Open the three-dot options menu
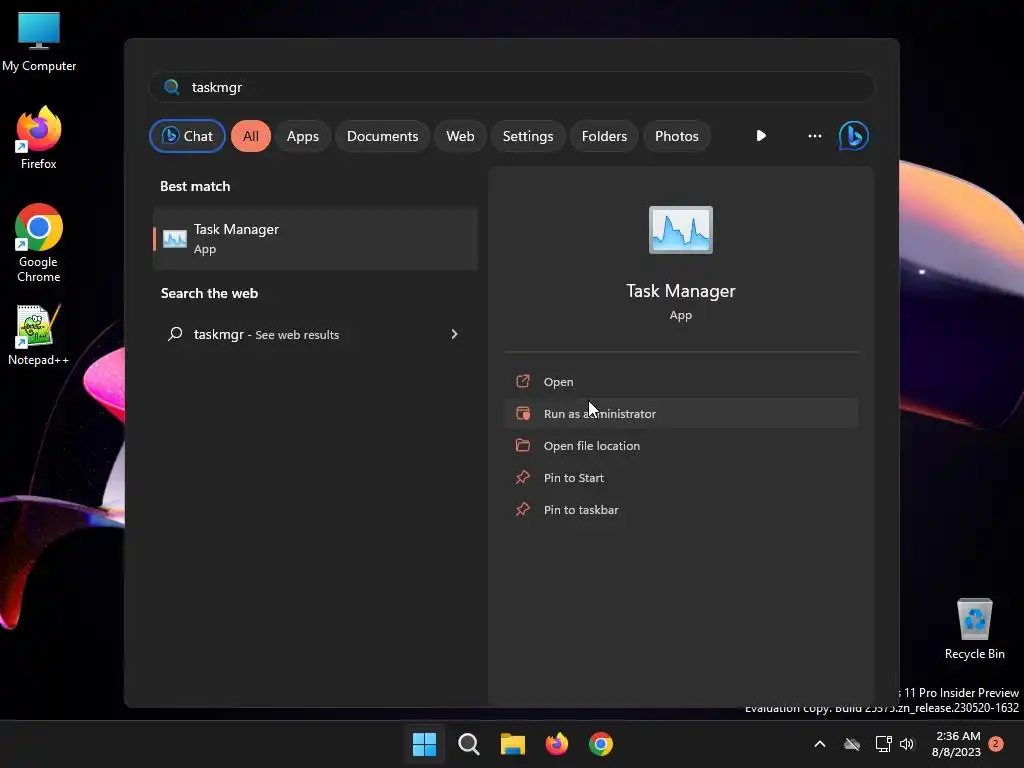Screen dimensions: 1024x768 [x=814, y=136]
